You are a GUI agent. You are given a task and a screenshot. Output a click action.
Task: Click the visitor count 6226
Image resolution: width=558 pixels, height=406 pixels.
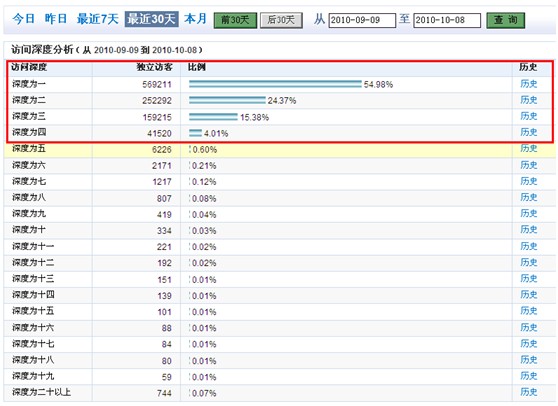point(162,149)
